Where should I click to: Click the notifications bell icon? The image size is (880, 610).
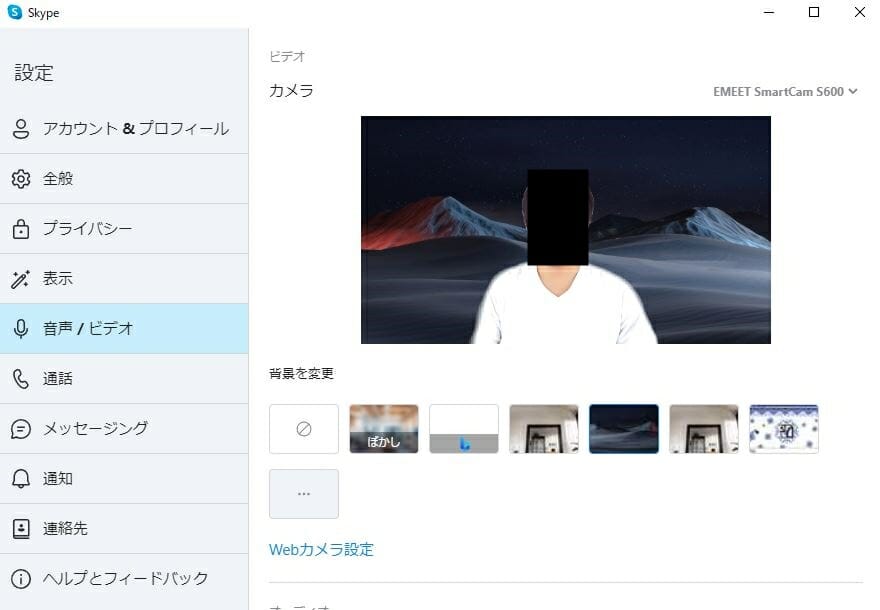(20, 479)
